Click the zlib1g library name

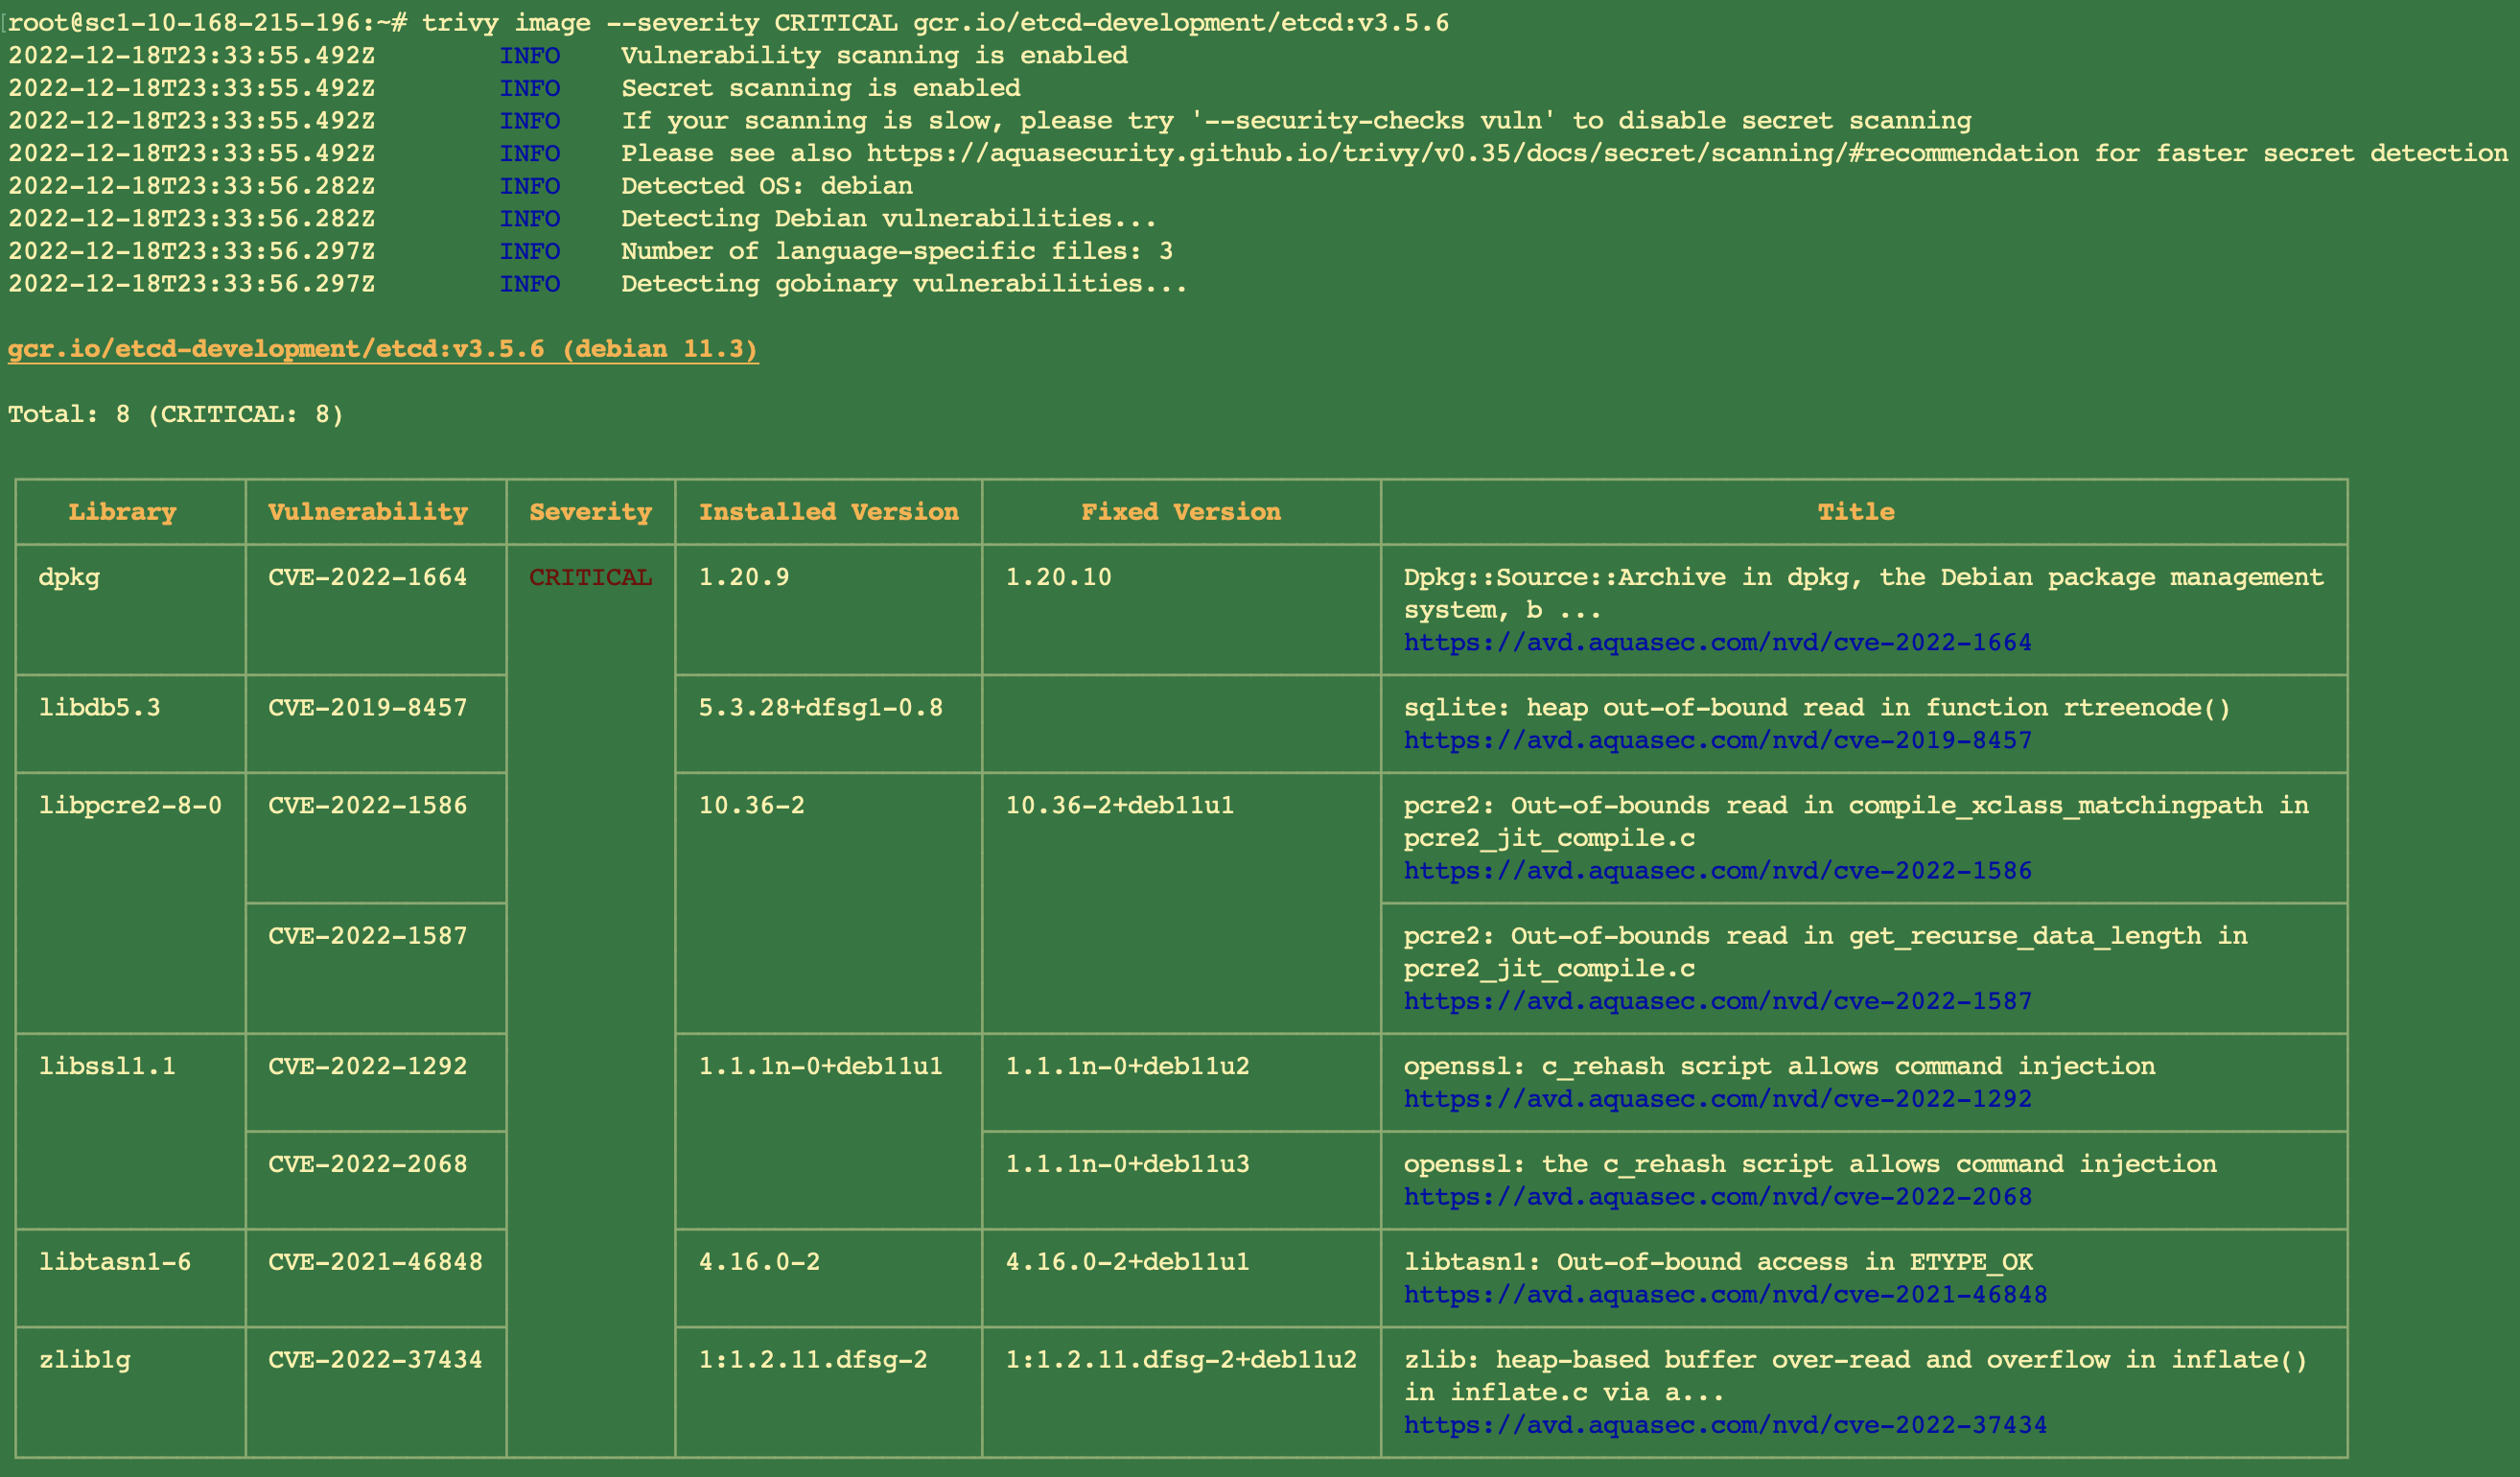coord(85,1360)
